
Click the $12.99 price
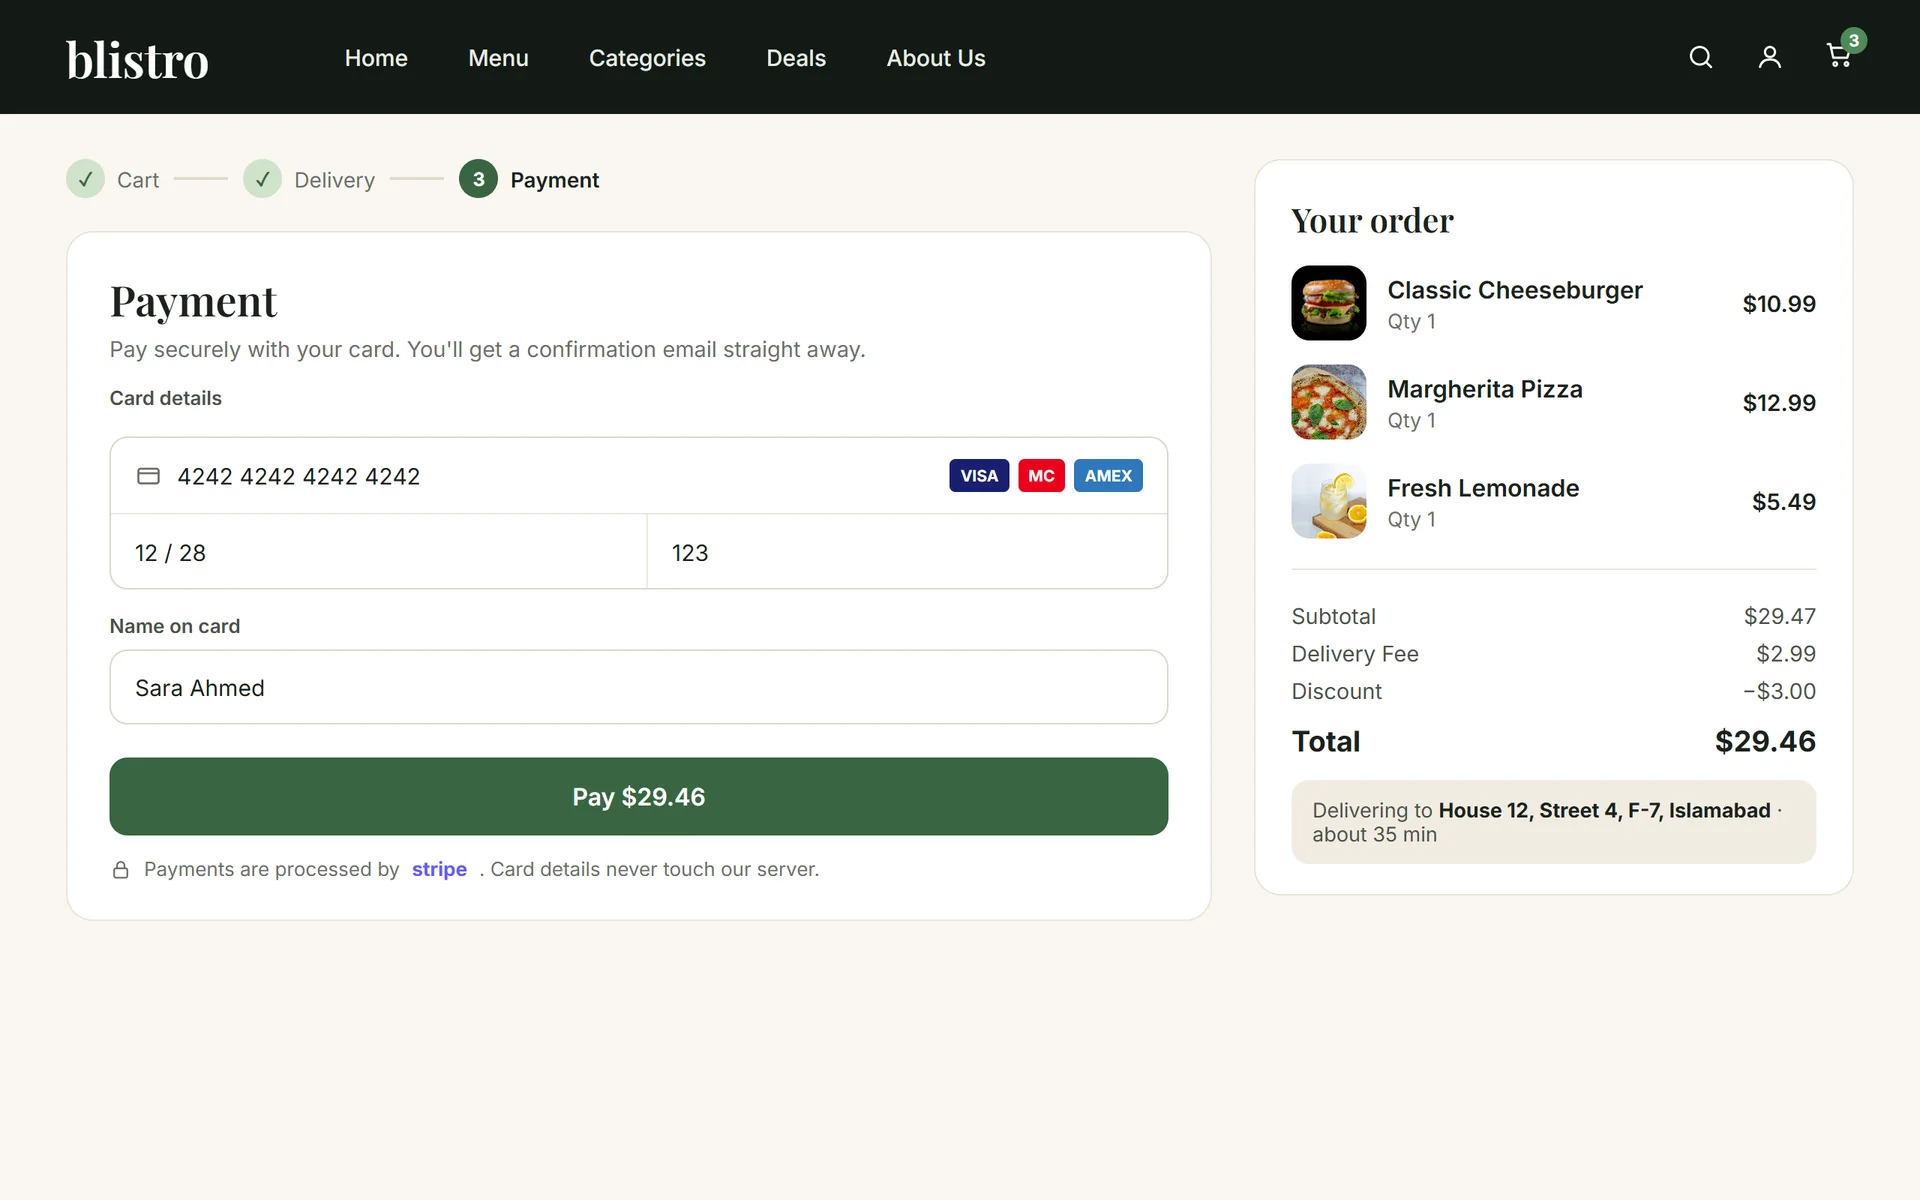pyautogui.click(x=1779, y=403)
